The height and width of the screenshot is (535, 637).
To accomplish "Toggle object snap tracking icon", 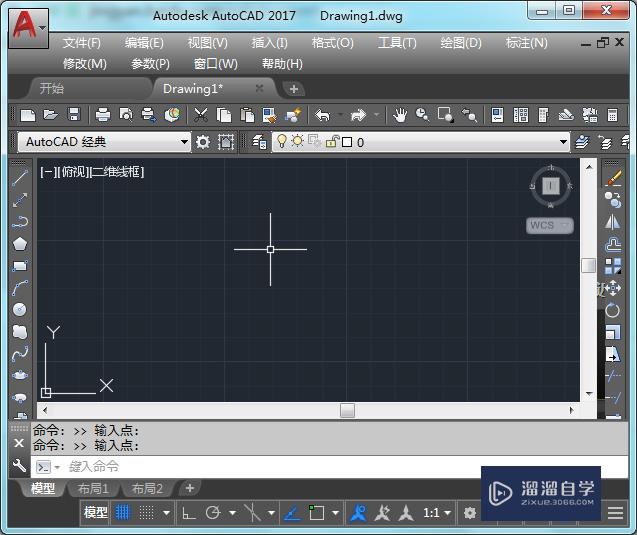I will (x=292, y=513).
